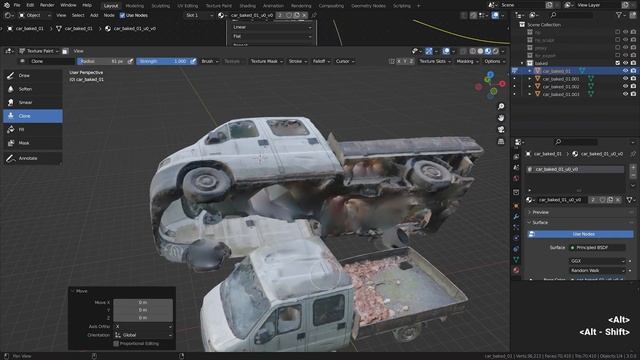Uncheck the baked collection checkbox

click(618, 63)
